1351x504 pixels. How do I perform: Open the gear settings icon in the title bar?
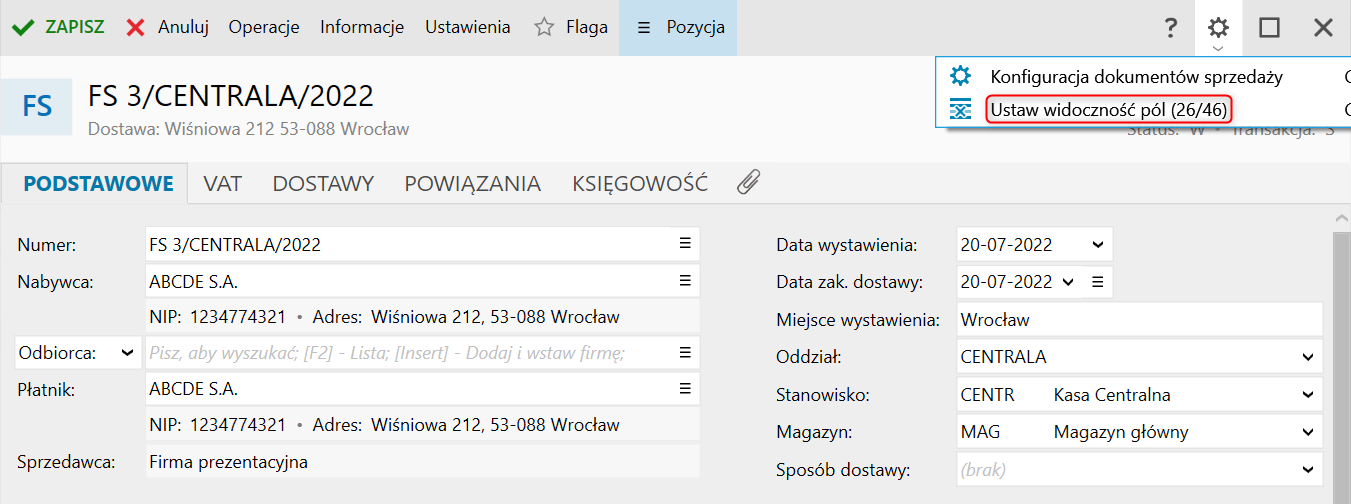point(1218,28)
